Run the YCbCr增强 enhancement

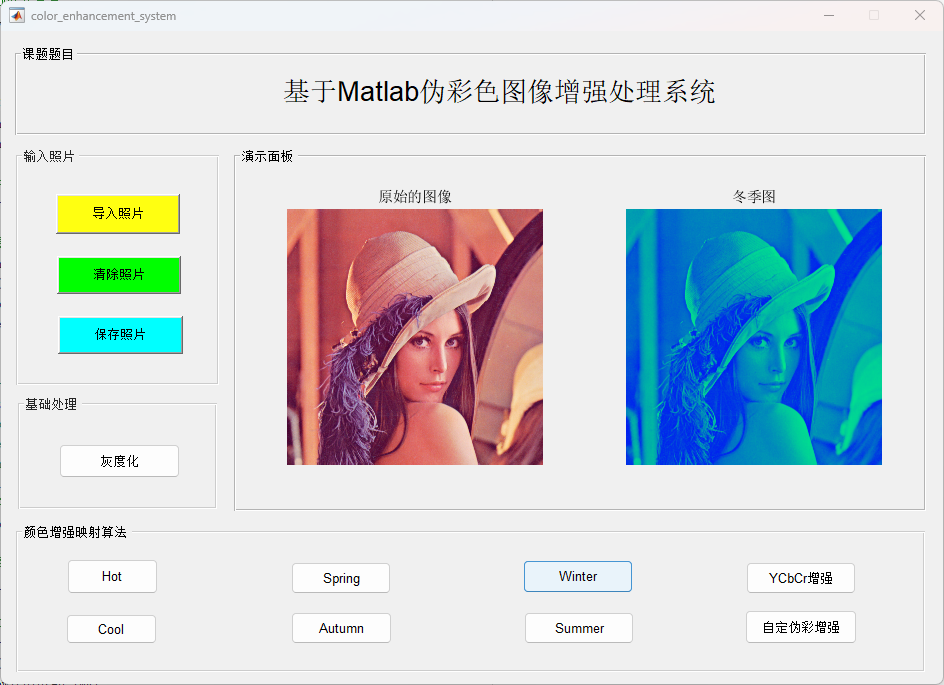800,578
